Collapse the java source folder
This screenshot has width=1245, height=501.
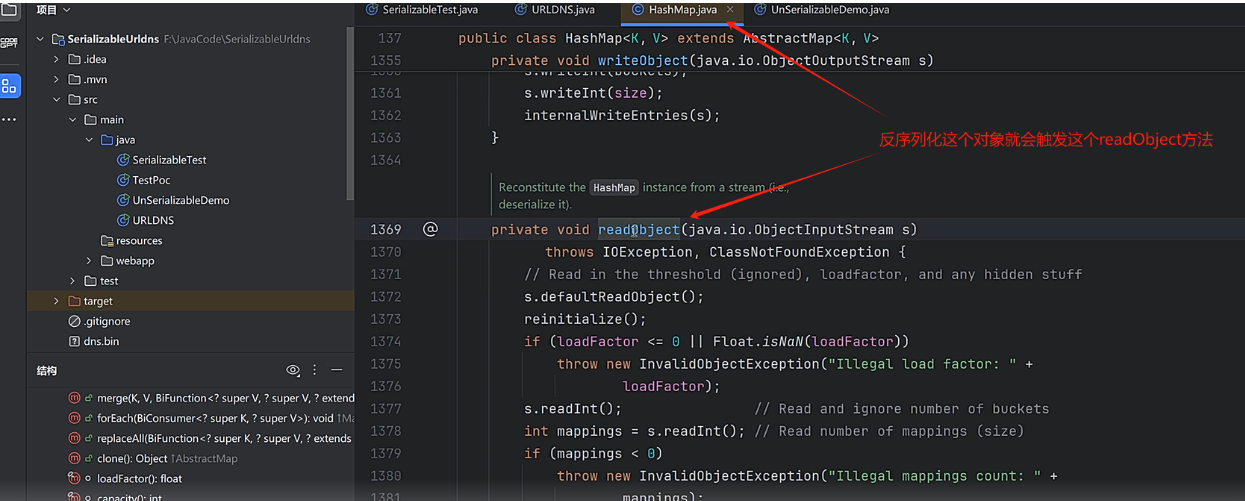click(89, 139)
